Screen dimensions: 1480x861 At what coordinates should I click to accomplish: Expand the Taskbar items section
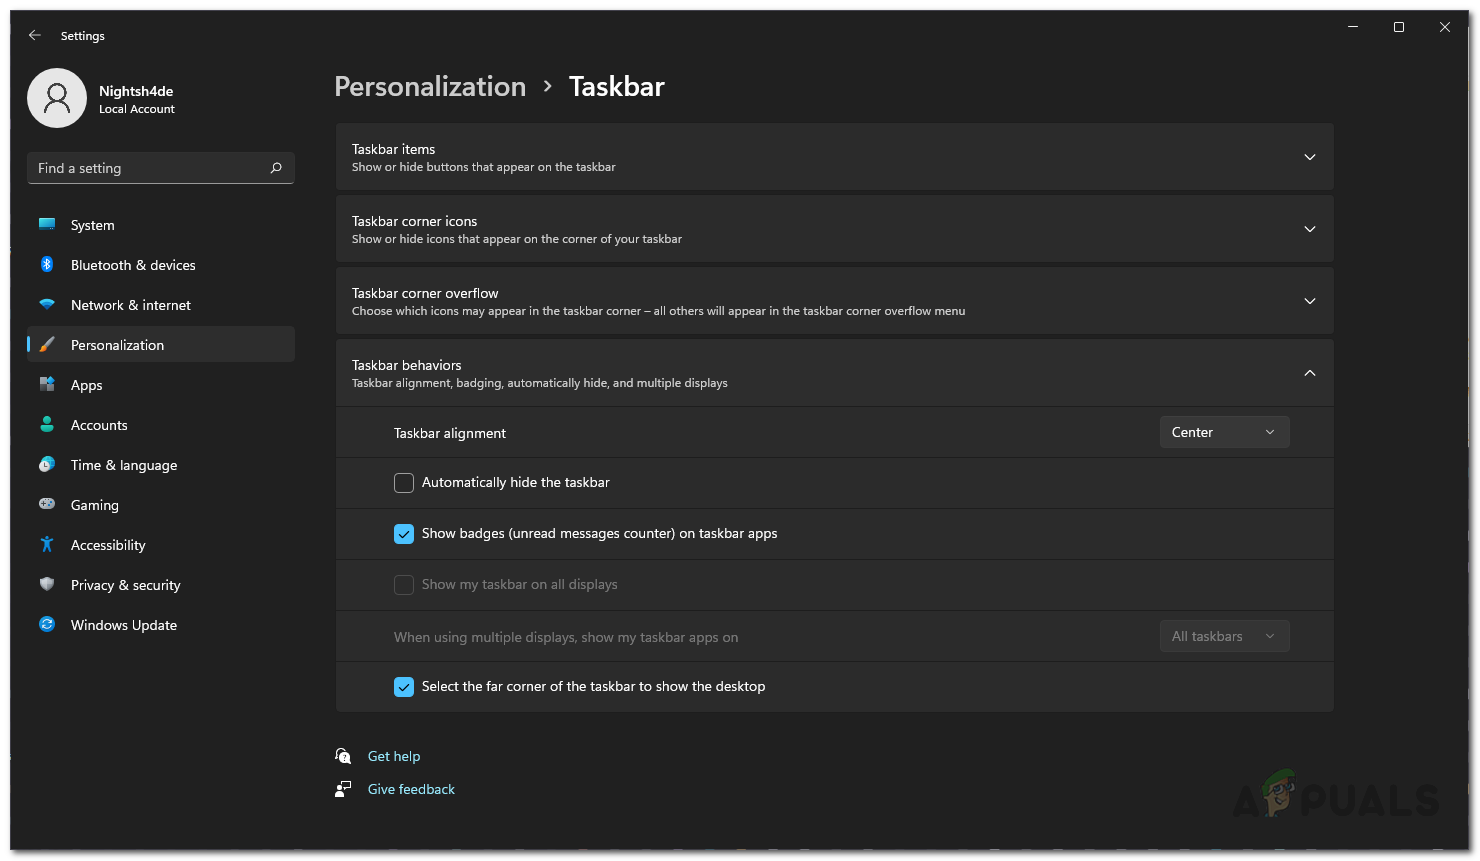(1309, 157)
